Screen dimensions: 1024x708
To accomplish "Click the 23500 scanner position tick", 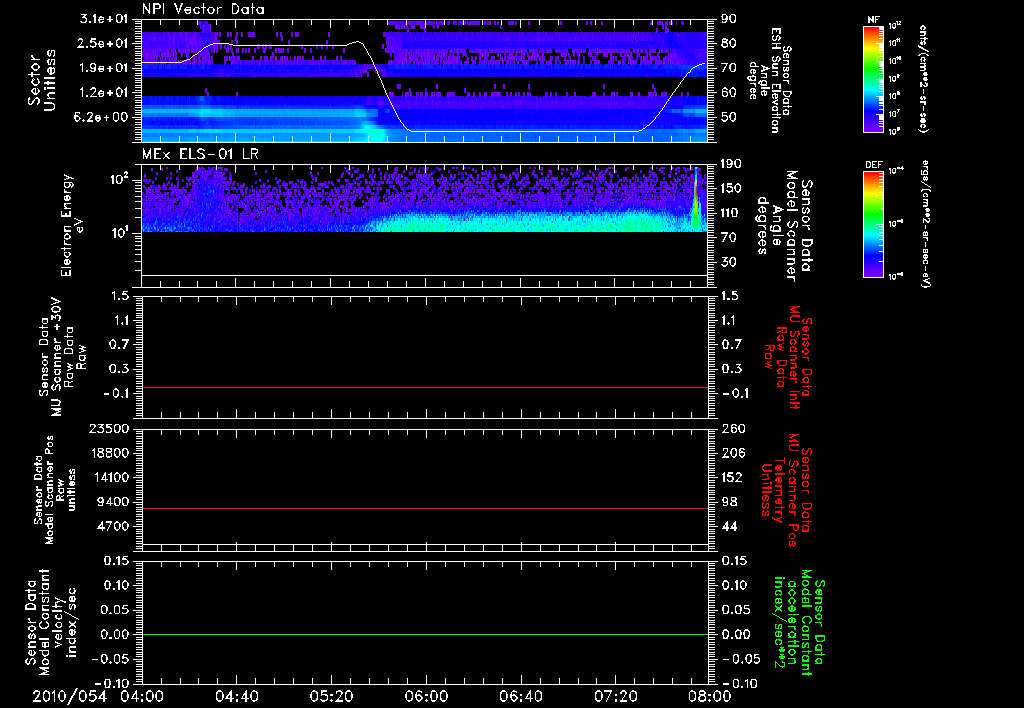I will pyautogui.click(x=110, y=429).
